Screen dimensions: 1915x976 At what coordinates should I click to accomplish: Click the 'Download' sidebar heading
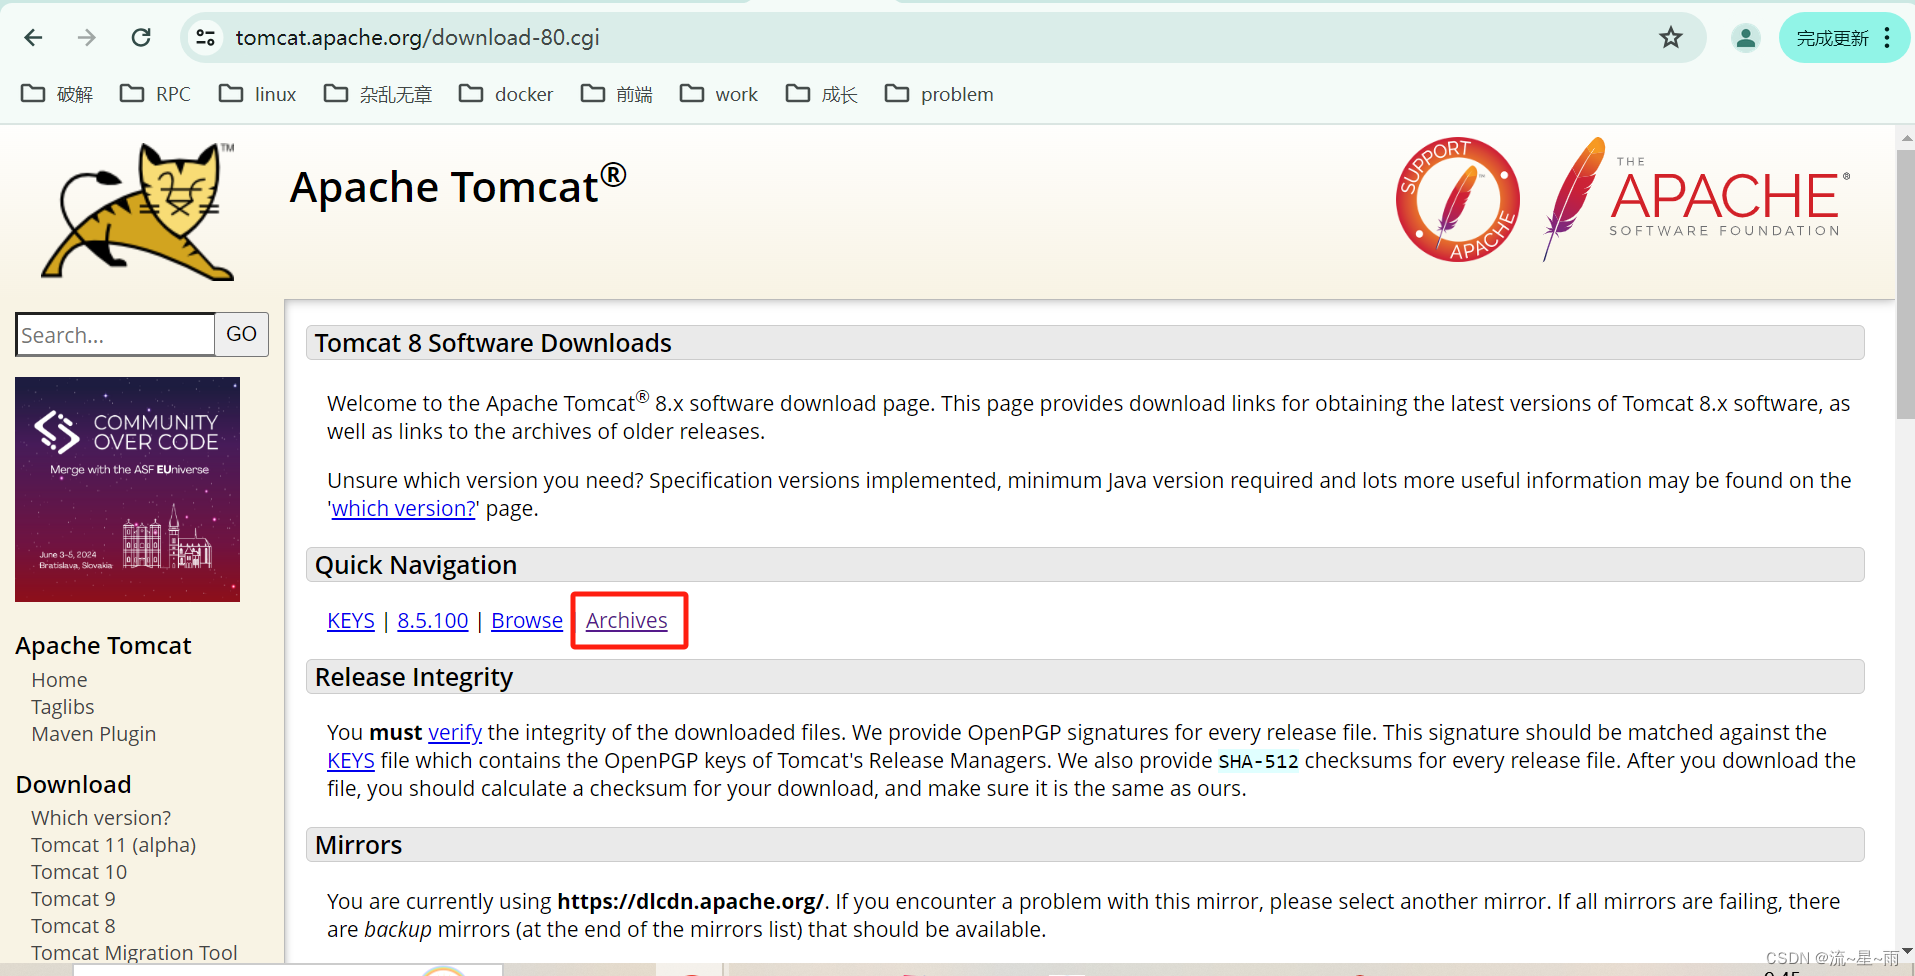pos(74,785)
